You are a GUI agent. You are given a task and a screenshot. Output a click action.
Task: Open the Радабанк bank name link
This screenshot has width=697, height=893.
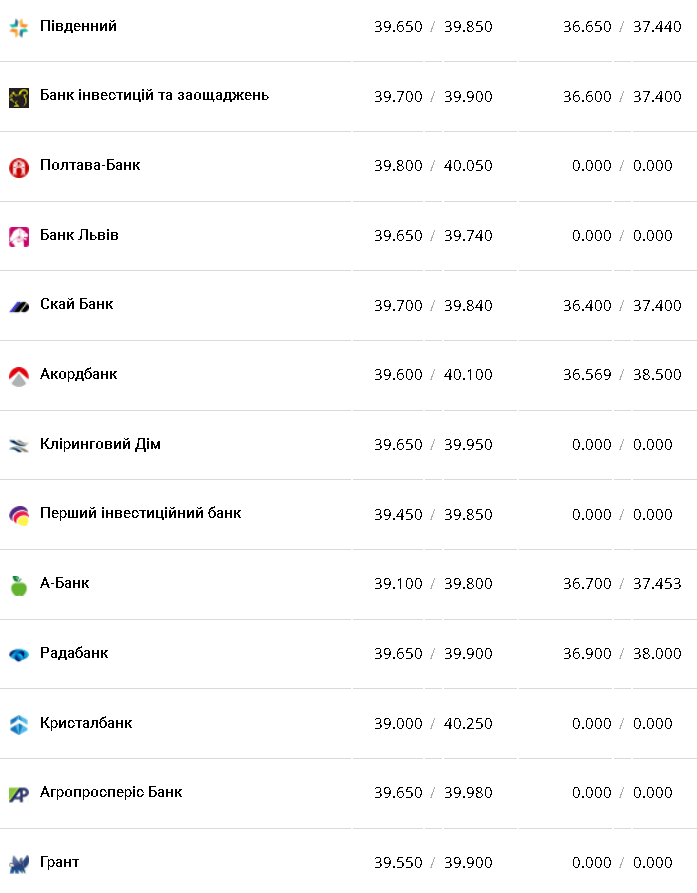[x=74, y=653]
